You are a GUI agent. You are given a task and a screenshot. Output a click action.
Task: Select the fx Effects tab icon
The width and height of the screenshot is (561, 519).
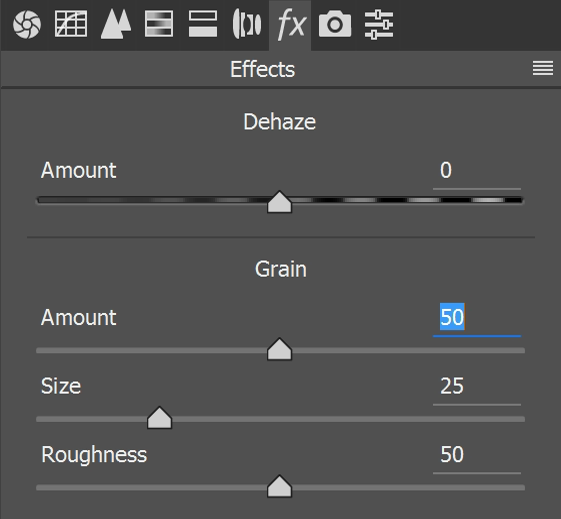pyautogui.click(x=291, y=24)
